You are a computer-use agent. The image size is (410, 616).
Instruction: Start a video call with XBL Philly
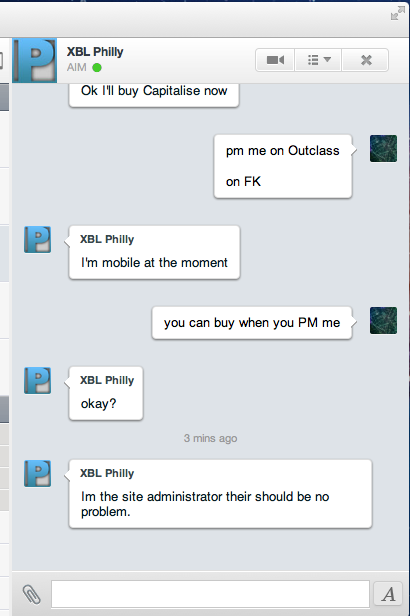point(275,60)
